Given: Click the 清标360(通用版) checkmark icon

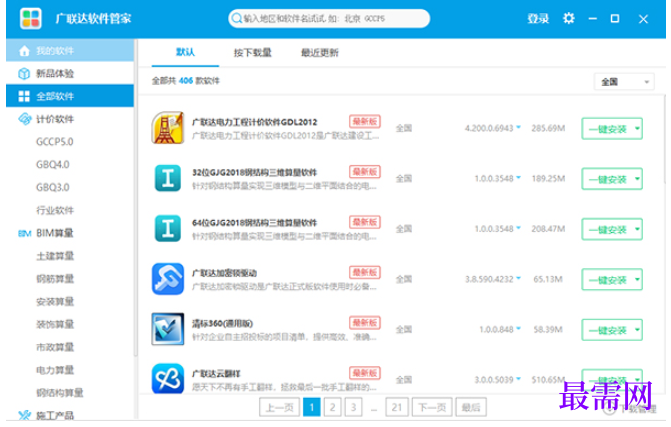Looking at the screenshot, I should coord(168,329).
